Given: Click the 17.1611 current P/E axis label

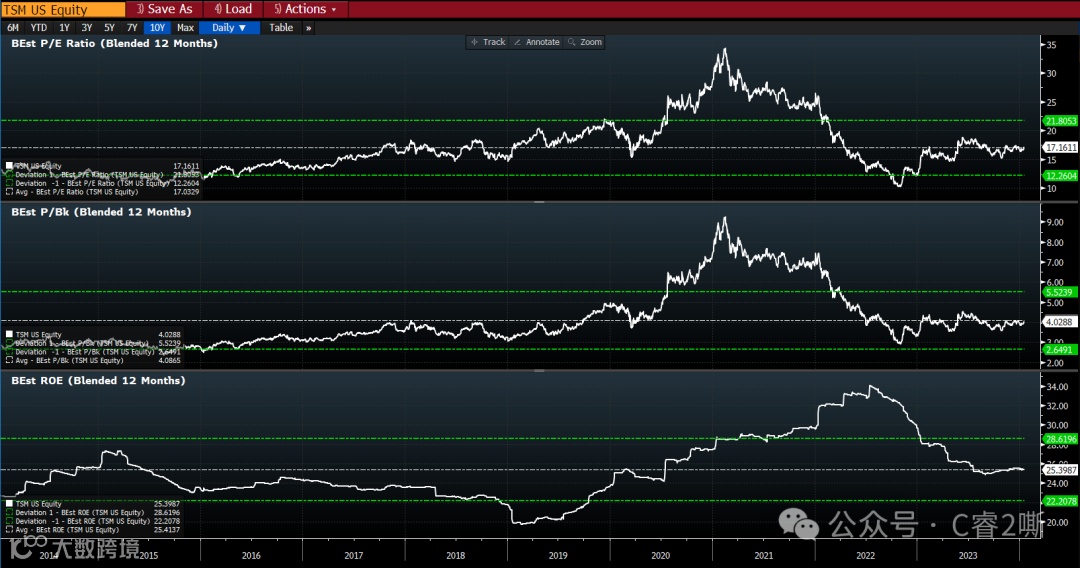Looking at the screenshot, I should 1060,147.
